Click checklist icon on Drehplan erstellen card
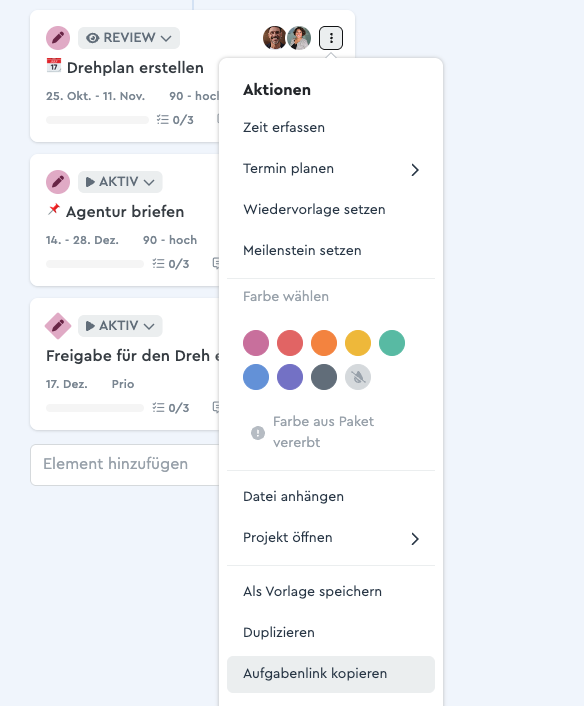 163,120
